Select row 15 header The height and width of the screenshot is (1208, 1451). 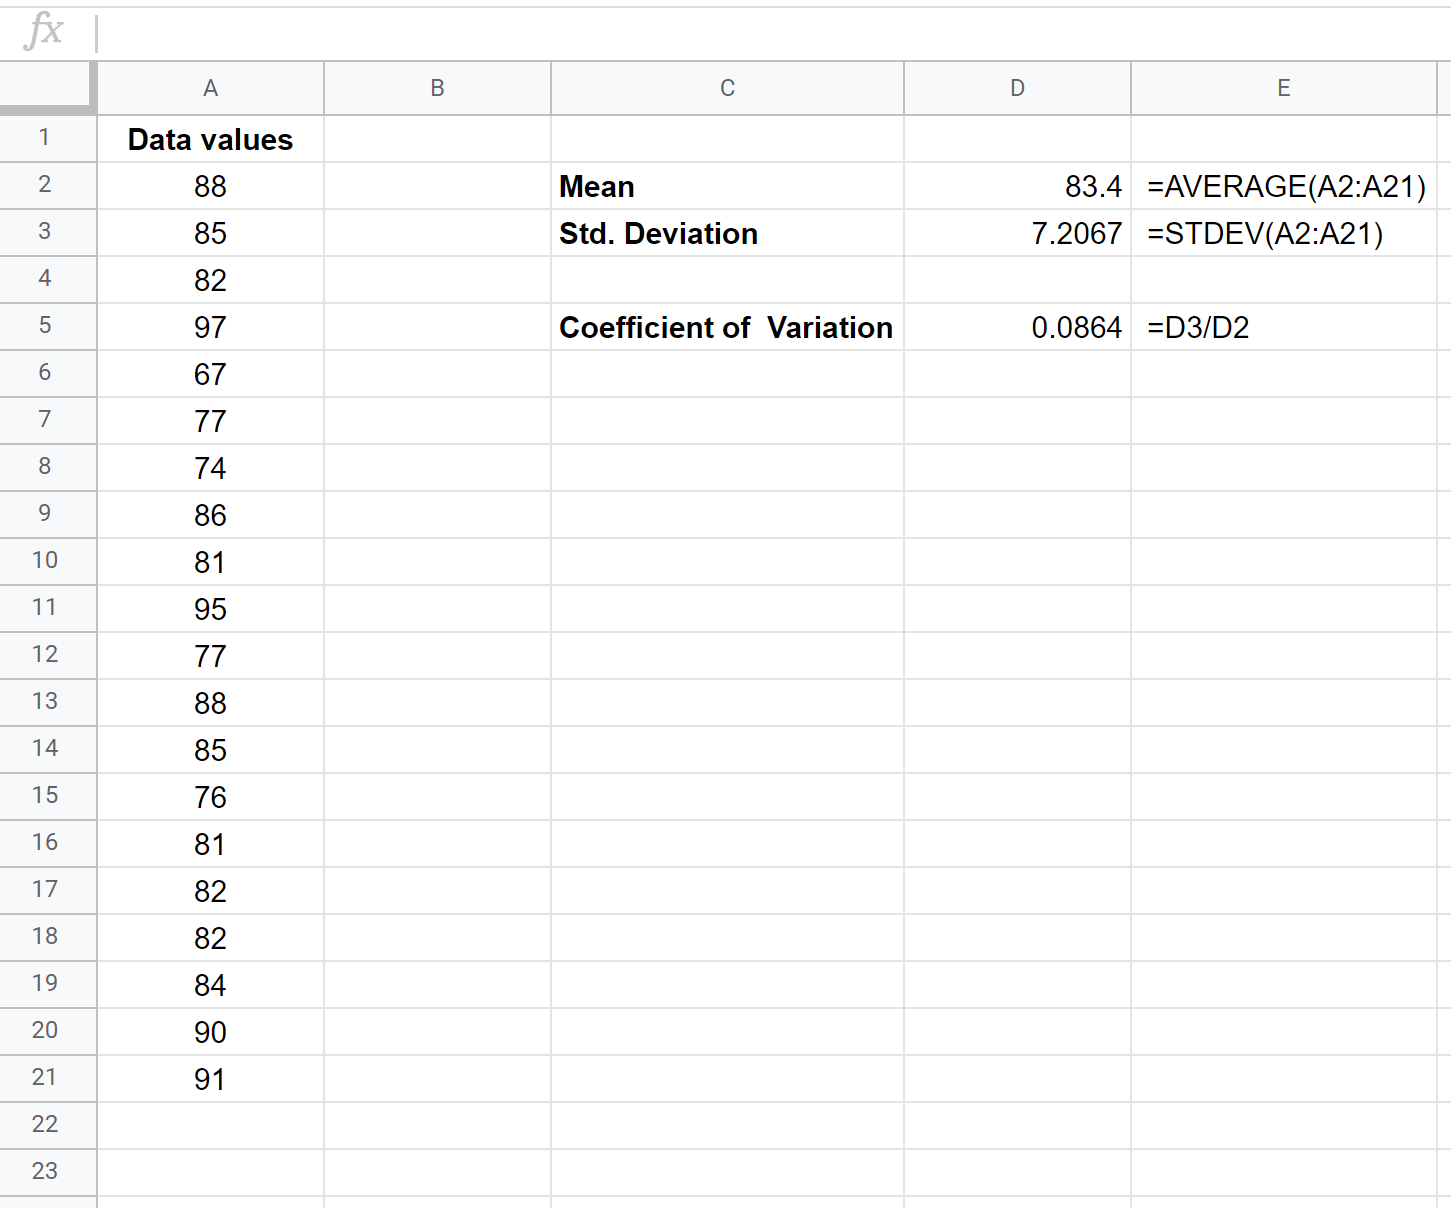tap(47, 796)
